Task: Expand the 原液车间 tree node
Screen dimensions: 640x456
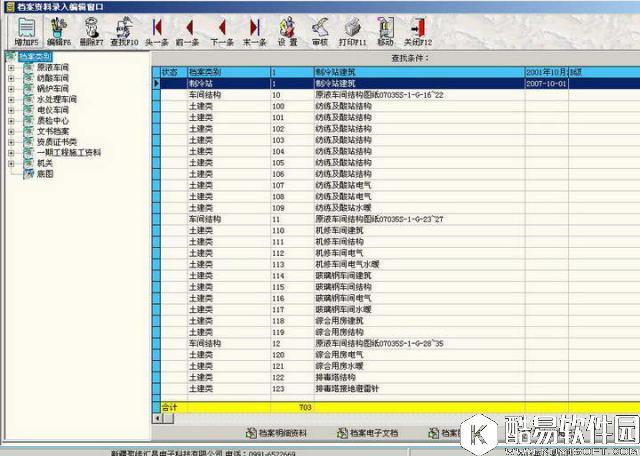Action: click(x=12, y=67)
